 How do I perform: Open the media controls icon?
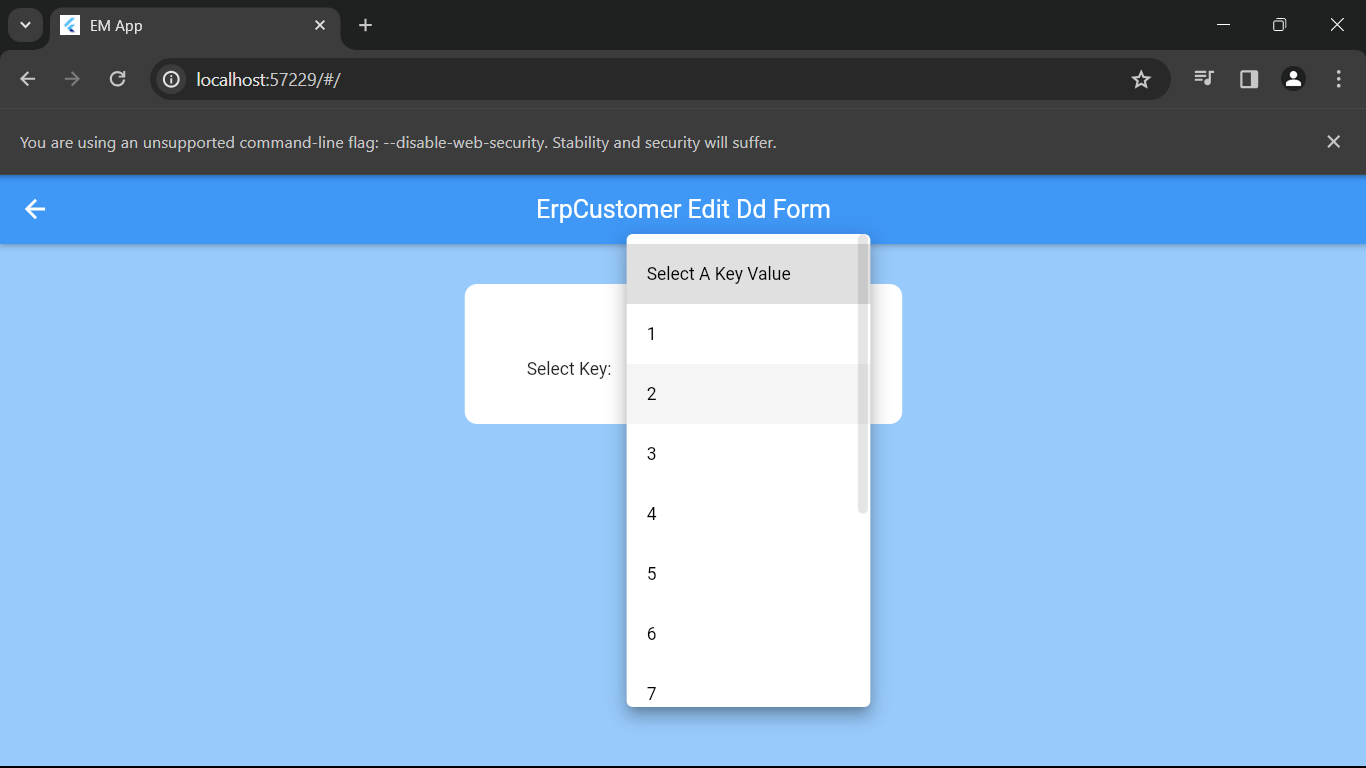point(1204,79)
